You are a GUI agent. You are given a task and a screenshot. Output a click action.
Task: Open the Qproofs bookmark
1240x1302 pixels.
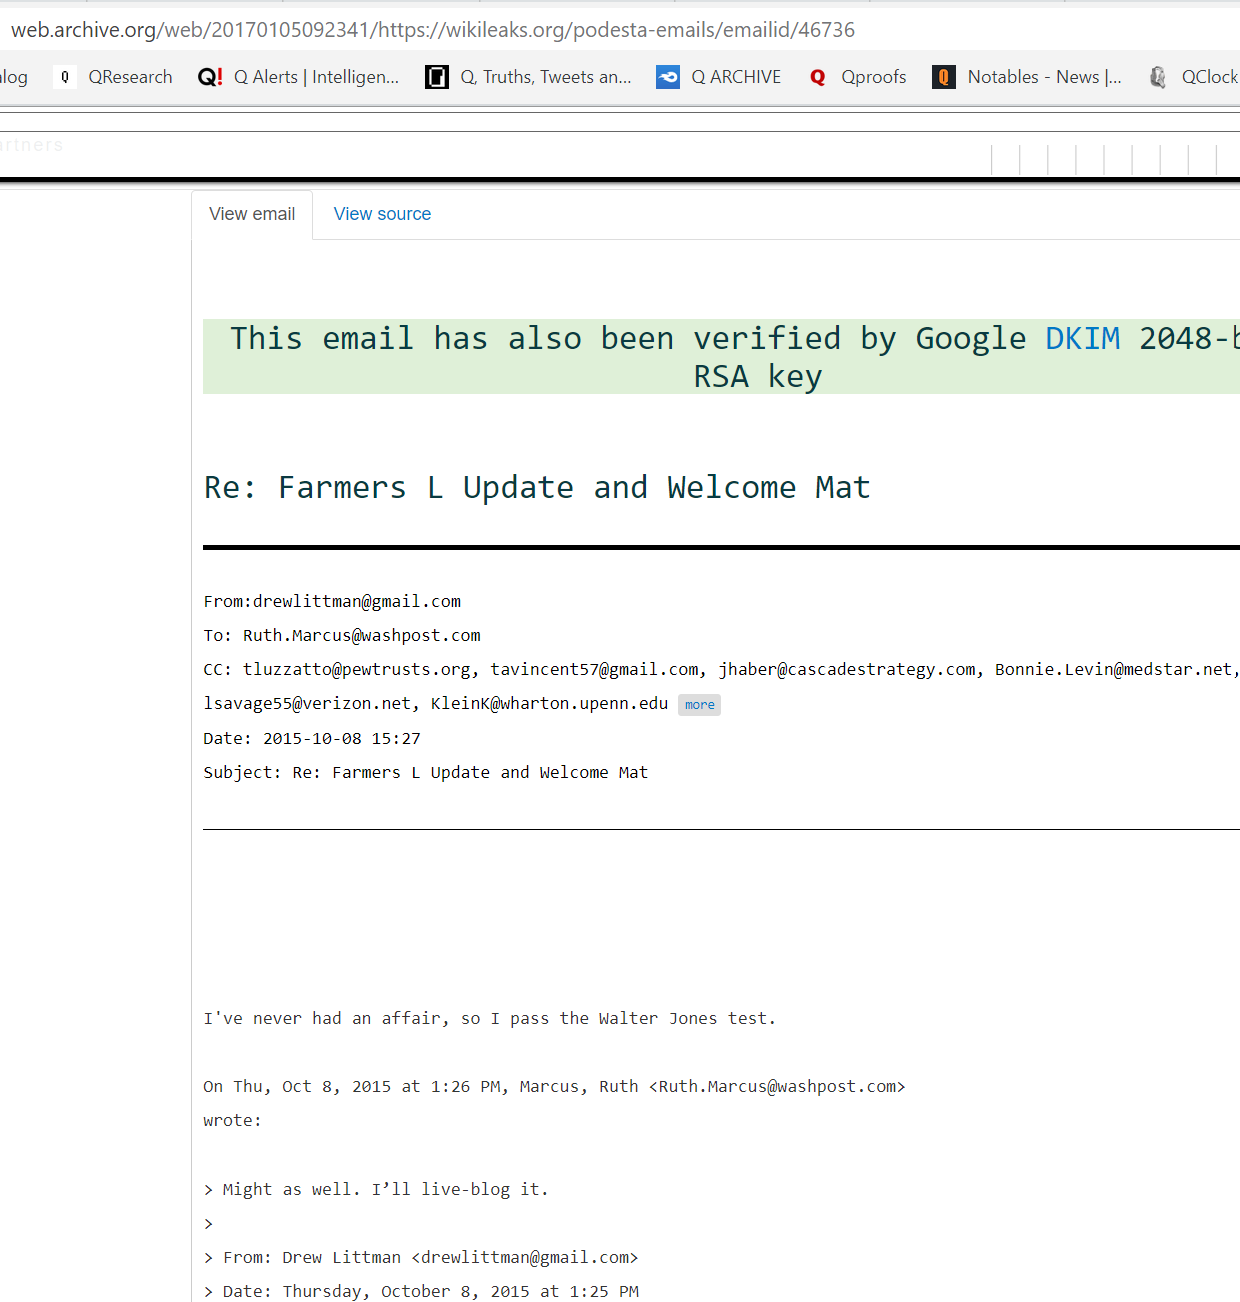pos(857,77)
